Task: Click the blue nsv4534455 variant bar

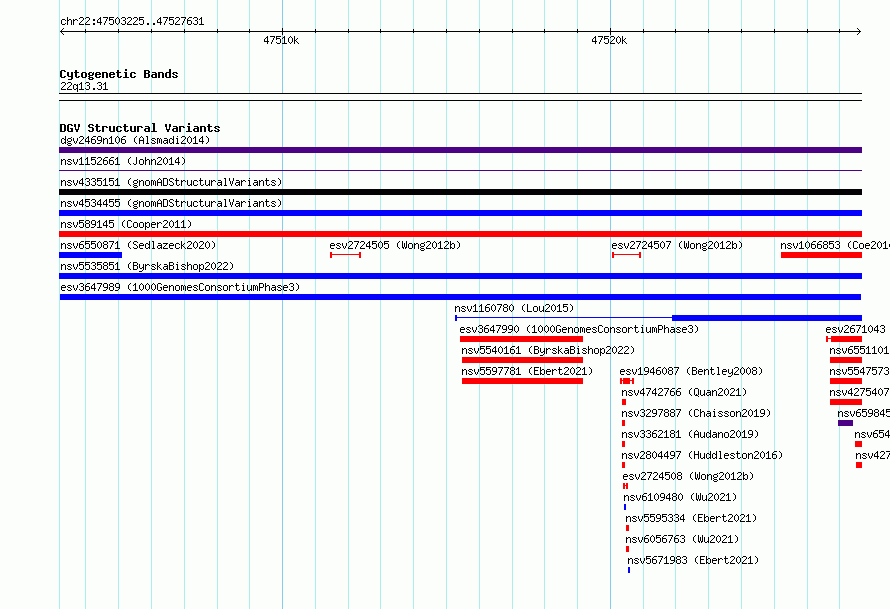Action: 460,213
